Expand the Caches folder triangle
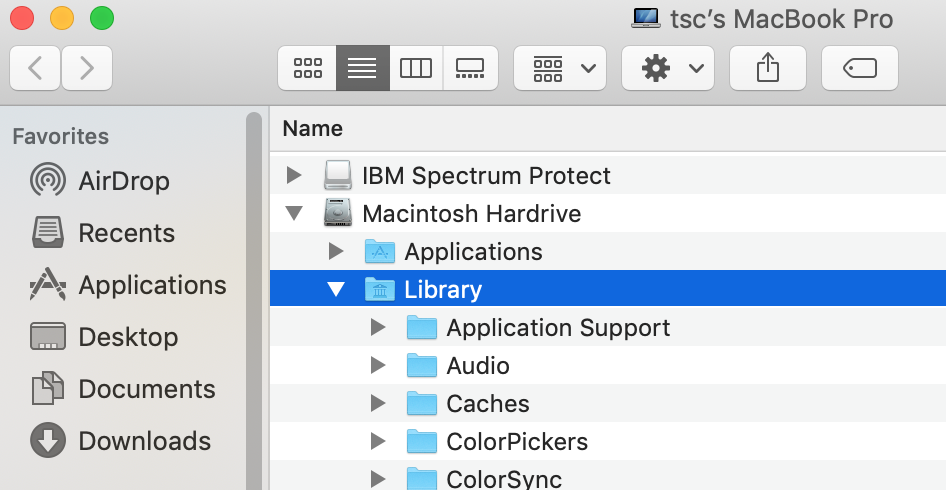This screenshot has height=490, width=946. pyautogui.click(x=378, y=404)
